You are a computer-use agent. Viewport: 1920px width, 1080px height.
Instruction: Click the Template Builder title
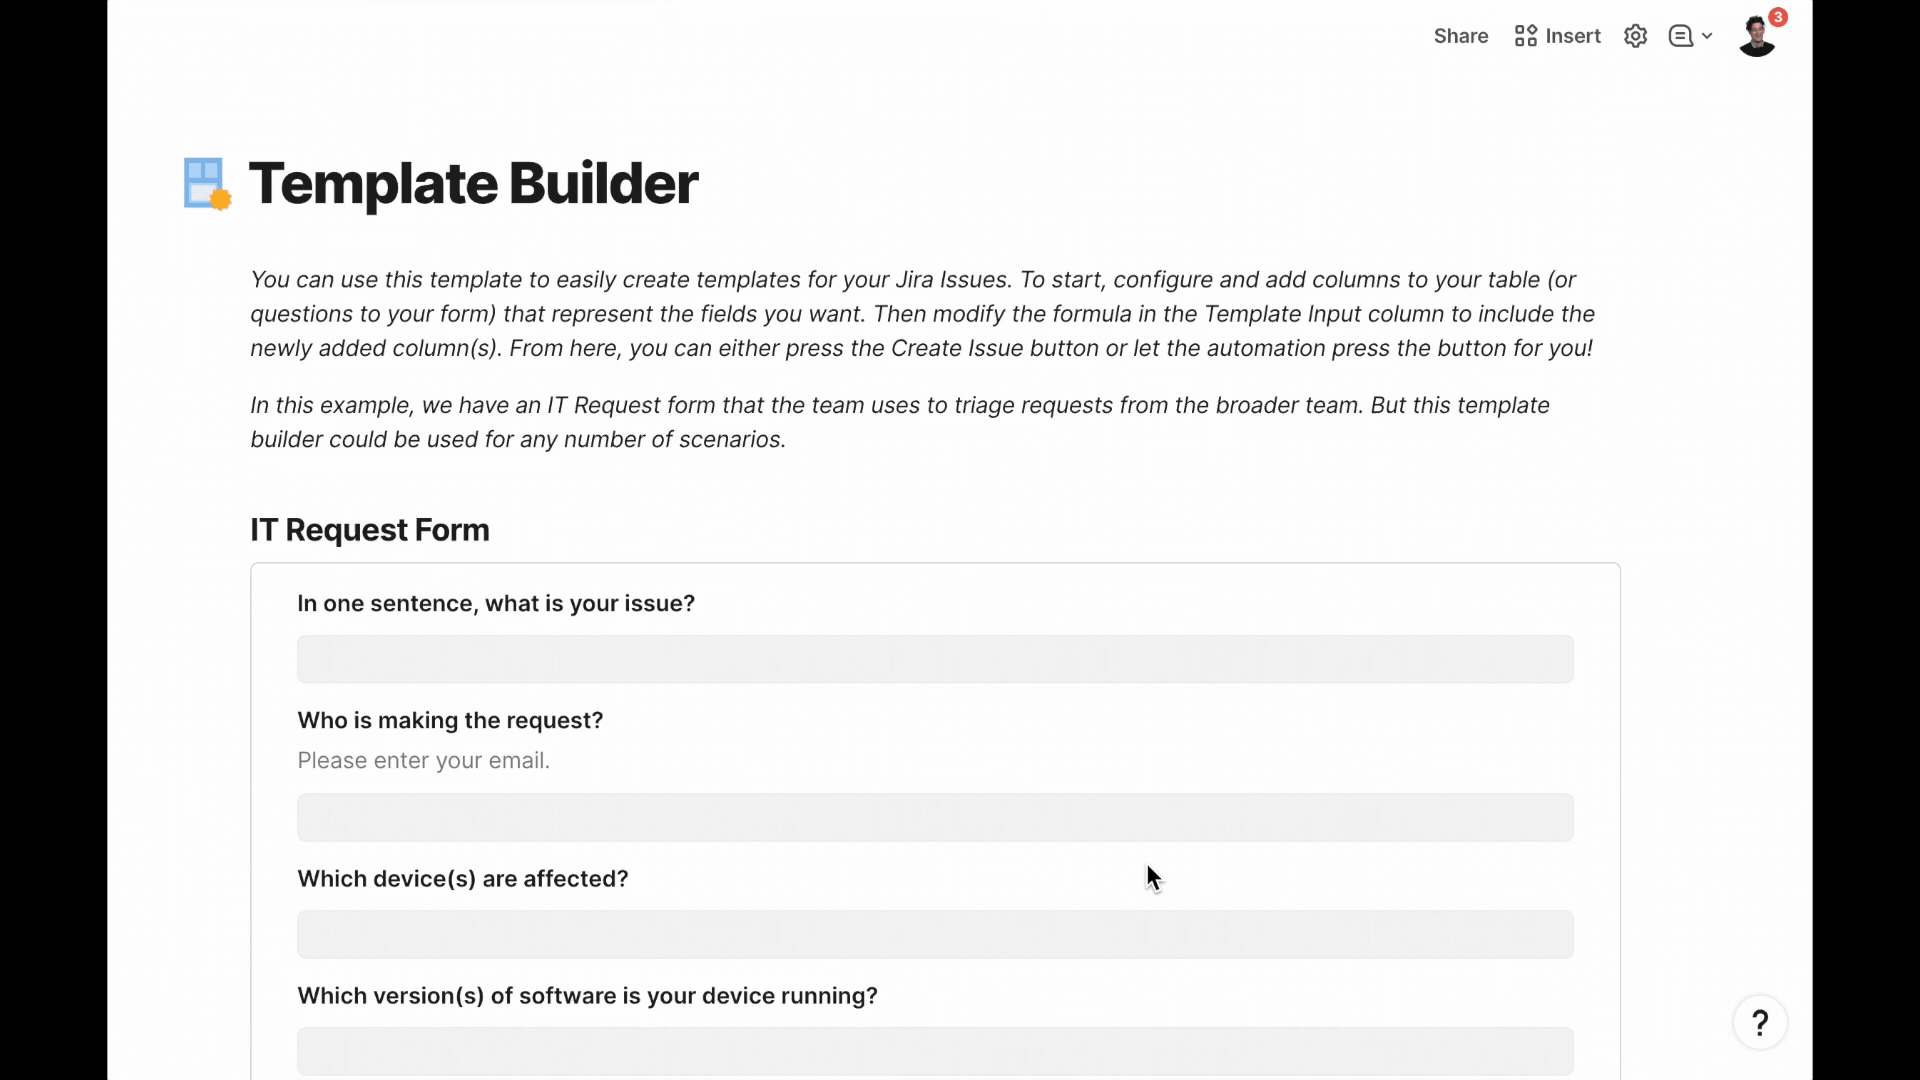(473, 184)
